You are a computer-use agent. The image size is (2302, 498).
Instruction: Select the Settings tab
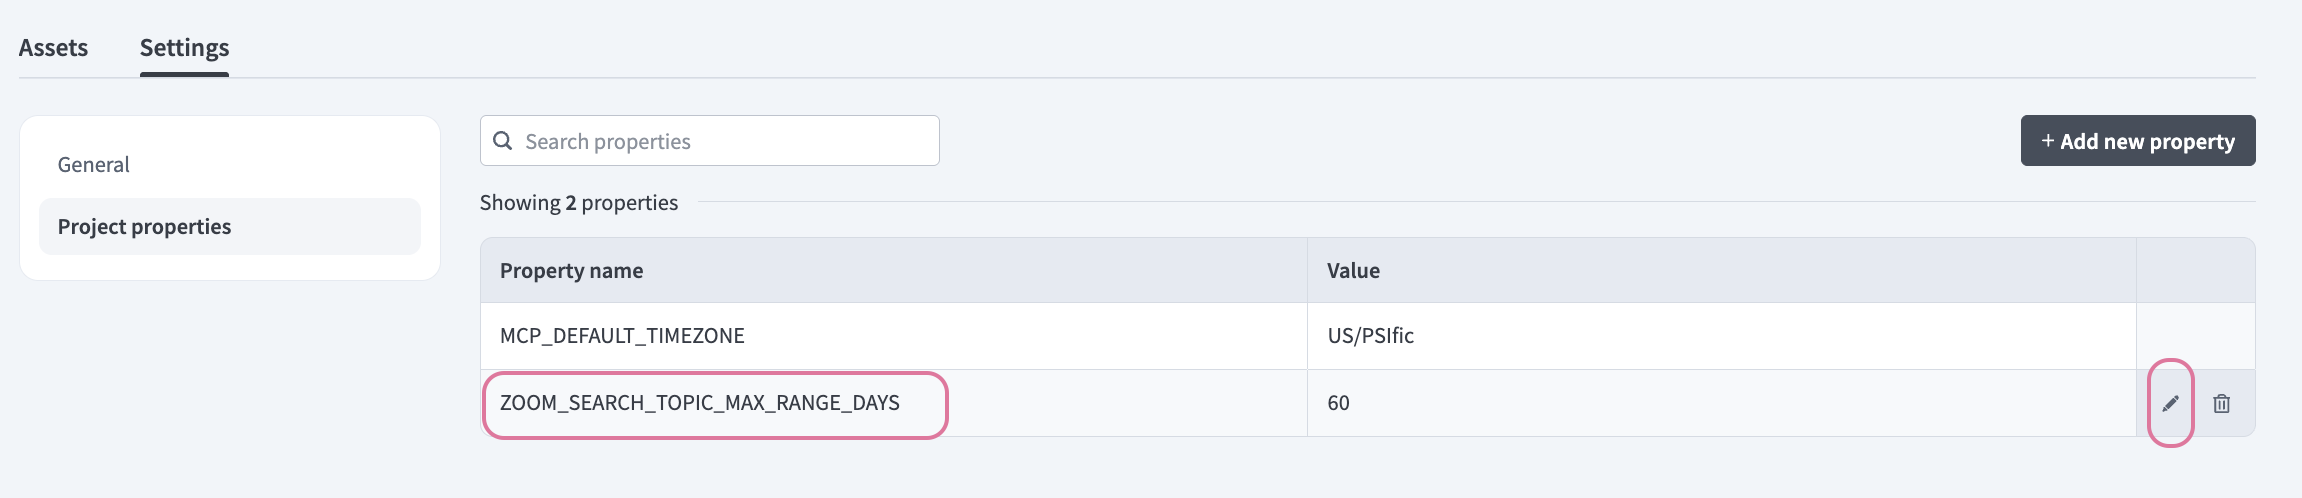click(184, 47)
